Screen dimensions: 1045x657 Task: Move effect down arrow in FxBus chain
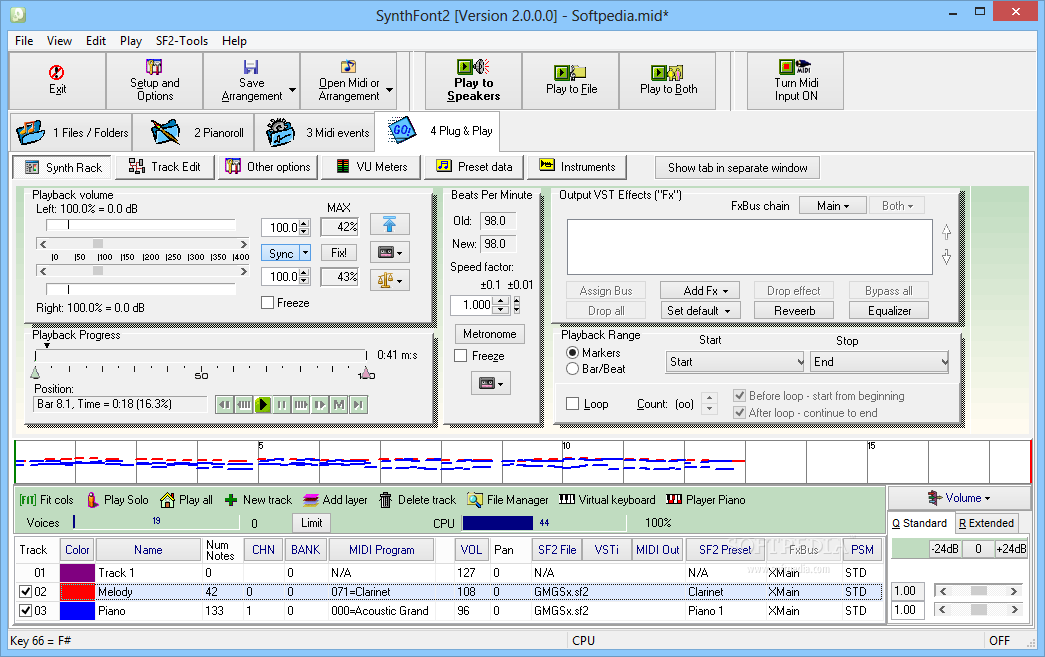tap(946, 257)
